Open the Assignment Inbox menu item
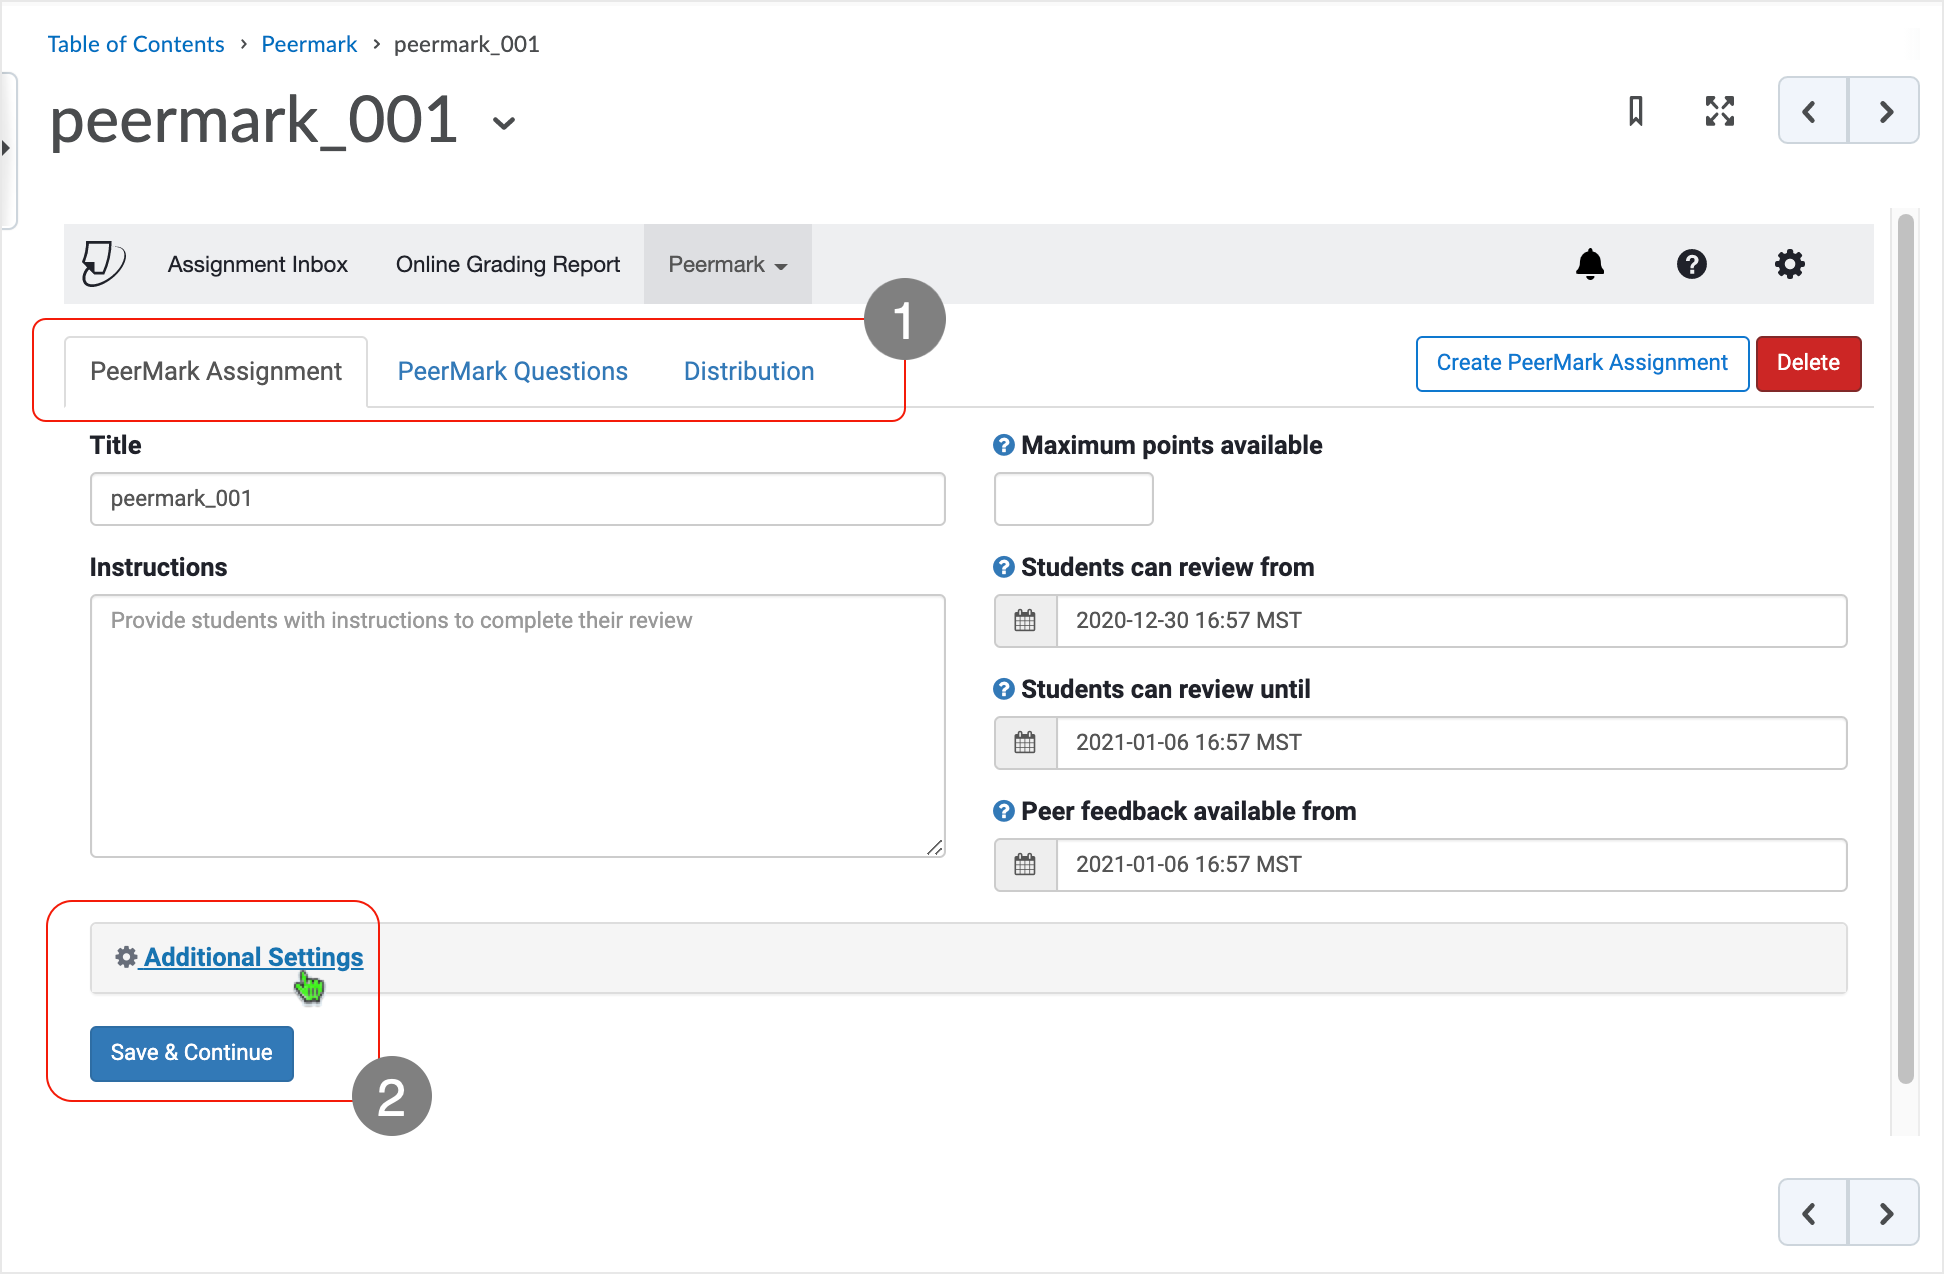The width and height of the screenshot is (1944, 1274). point(258,264)
